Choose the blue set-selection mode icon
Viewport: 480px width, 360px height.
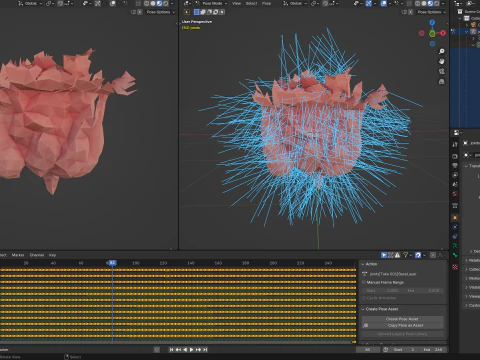coord(197,12)
